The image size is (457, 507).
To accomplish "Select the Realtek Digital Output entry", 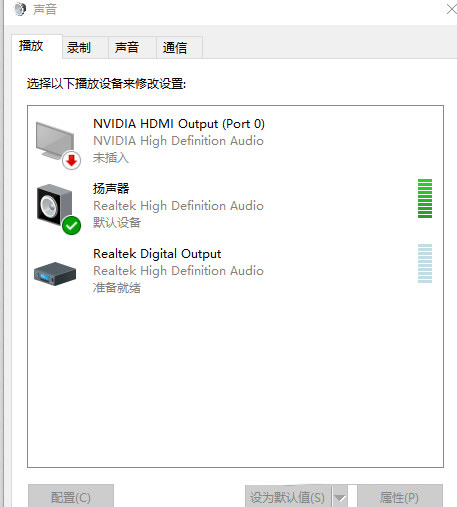I will pyautogui.click(x=235, y=270).
